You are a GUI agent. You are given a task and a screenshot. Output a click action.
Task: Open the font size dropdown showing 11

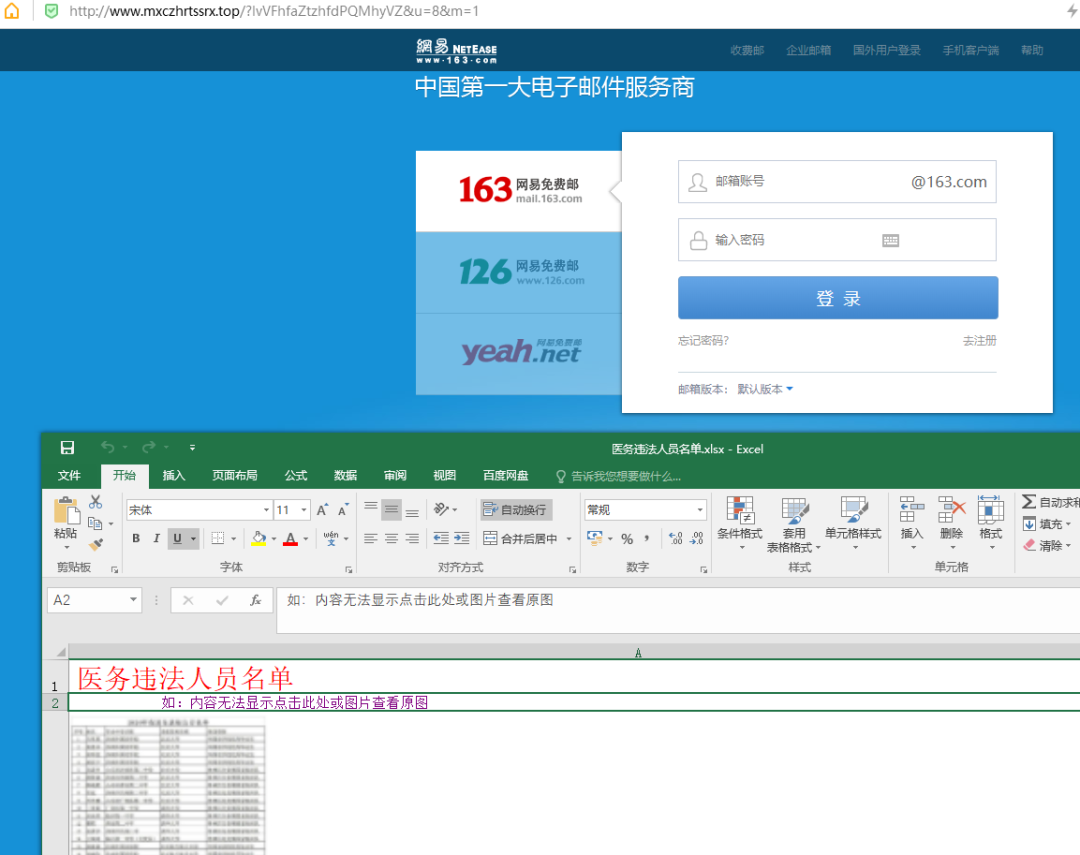click(x=304, y=510)
